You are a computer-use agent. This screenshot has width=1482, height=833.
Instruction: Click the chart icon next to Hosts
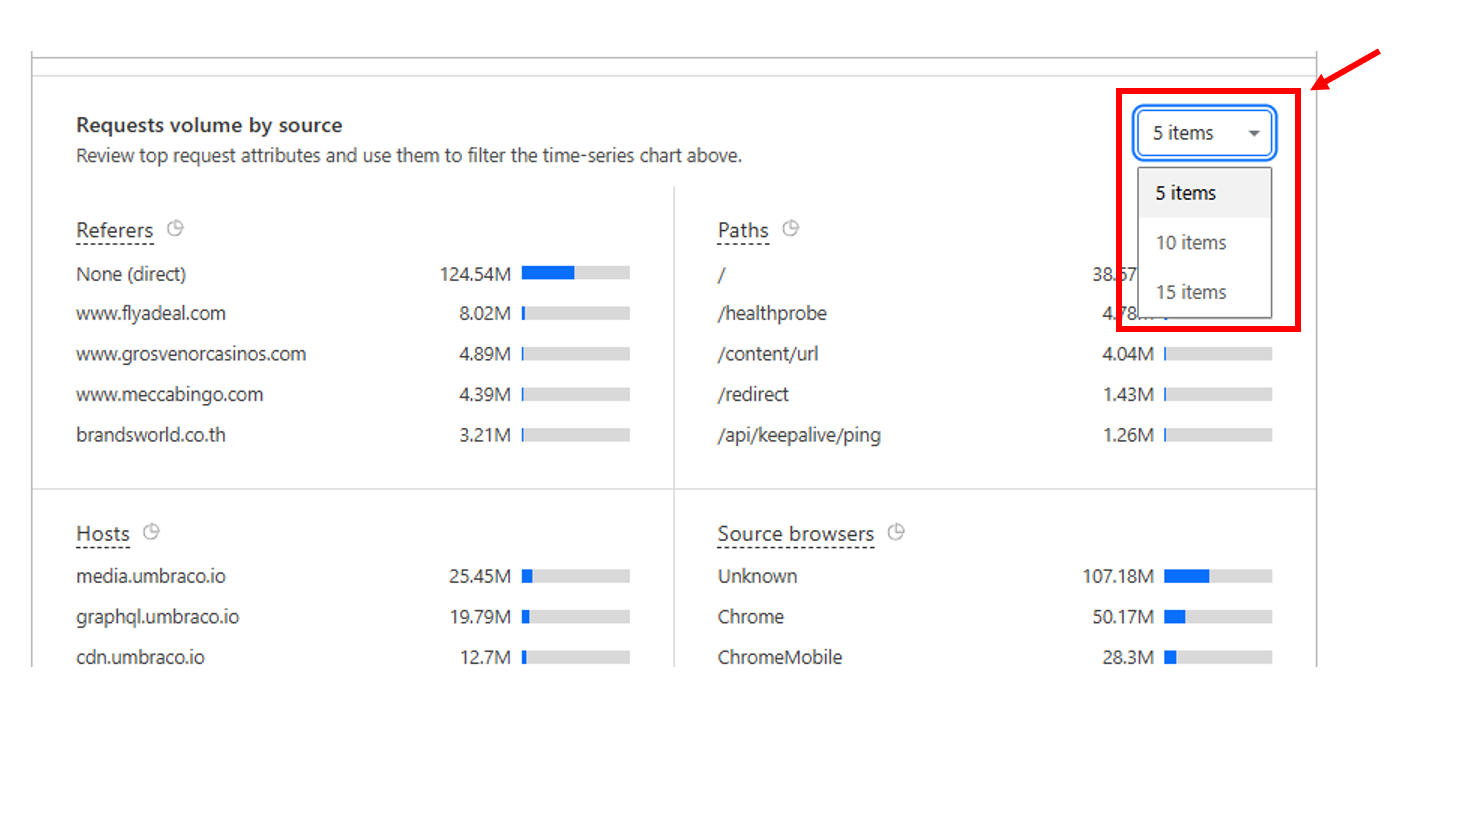pos(151,532)
